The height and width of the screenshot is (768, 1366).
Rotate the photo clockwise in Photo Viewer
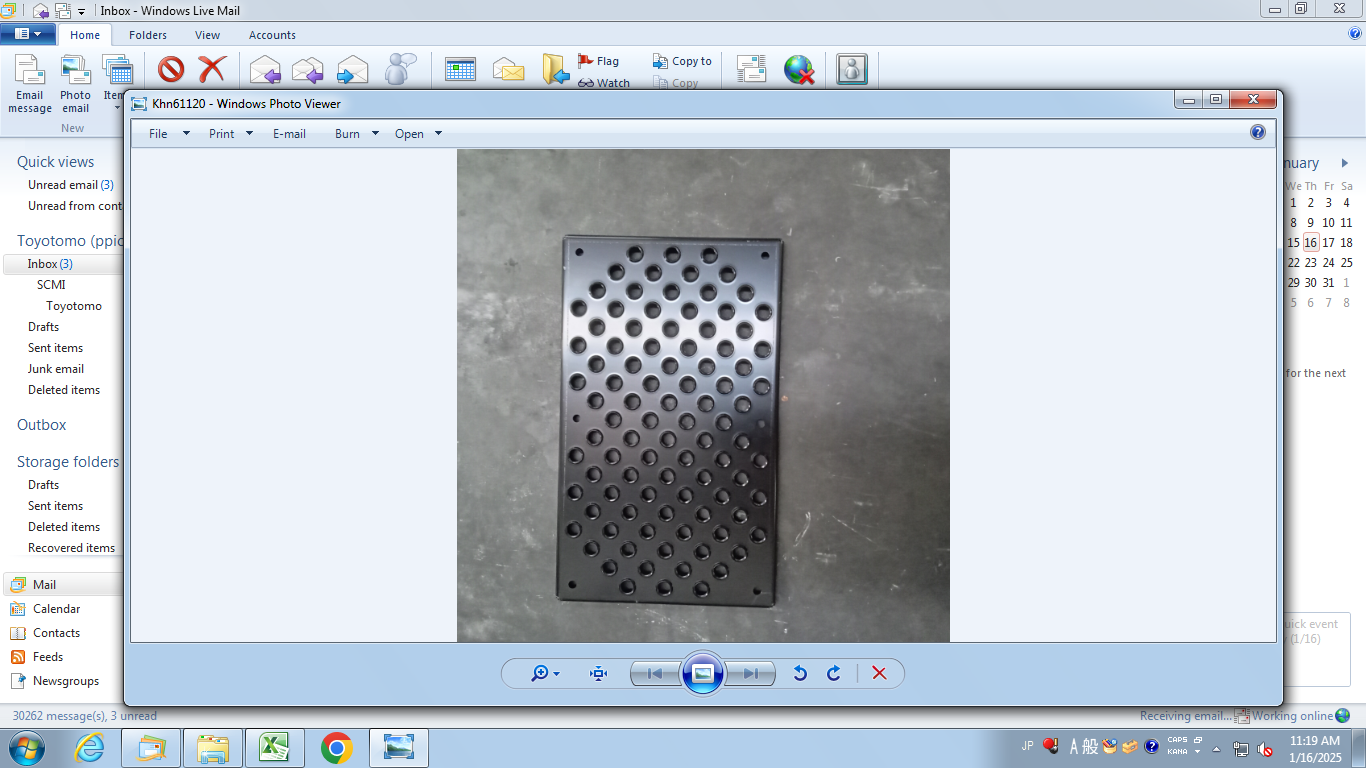tap(834, 673)
